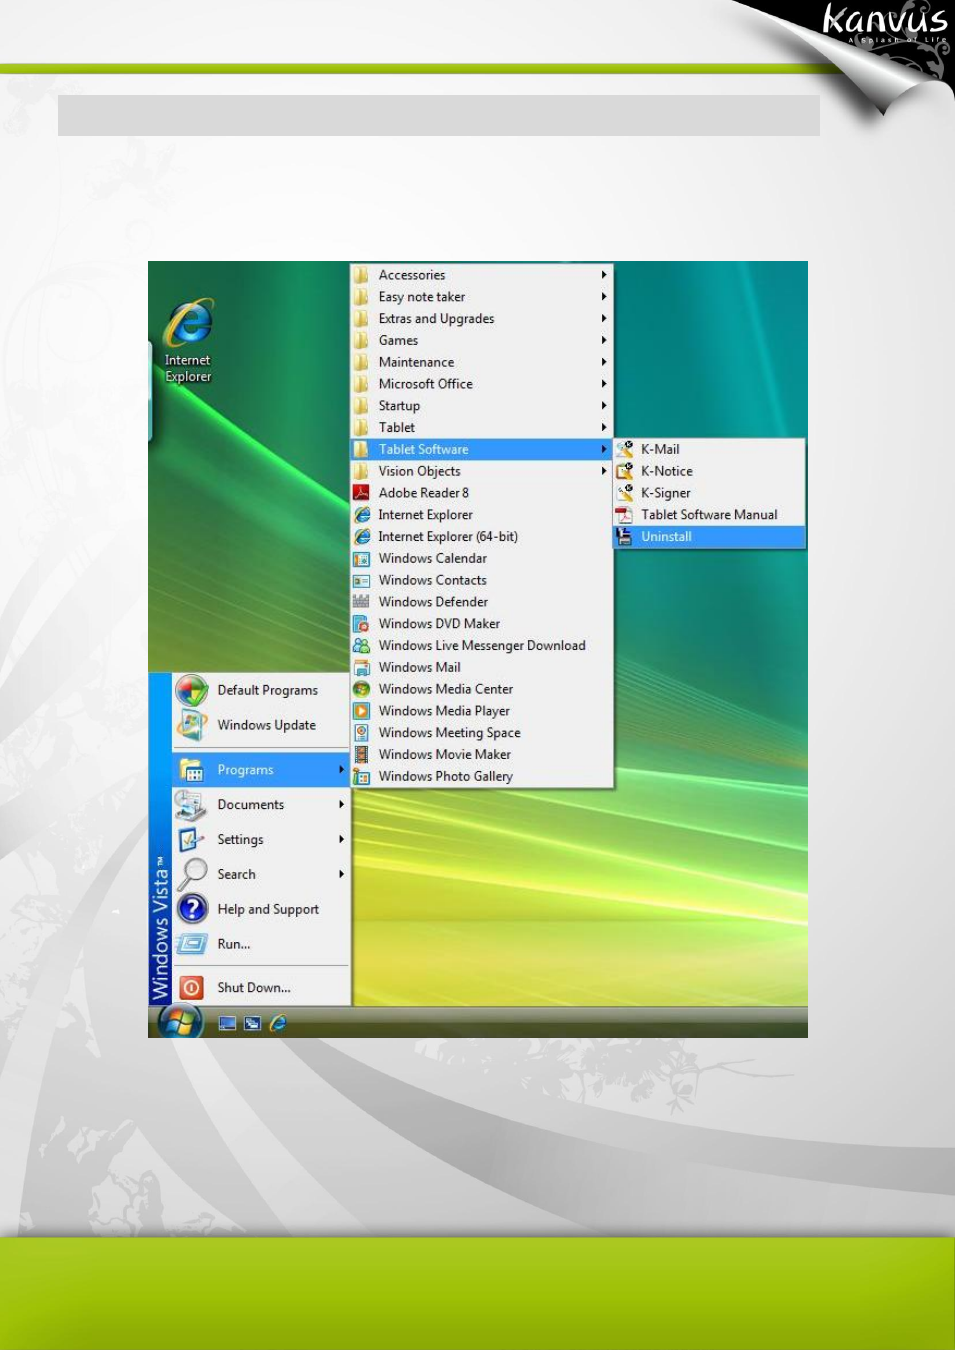The height and width of the screenshot is (1350, 955).
Task: Expand the Easy note taker submenu arrow
Action: click(604, 297)
